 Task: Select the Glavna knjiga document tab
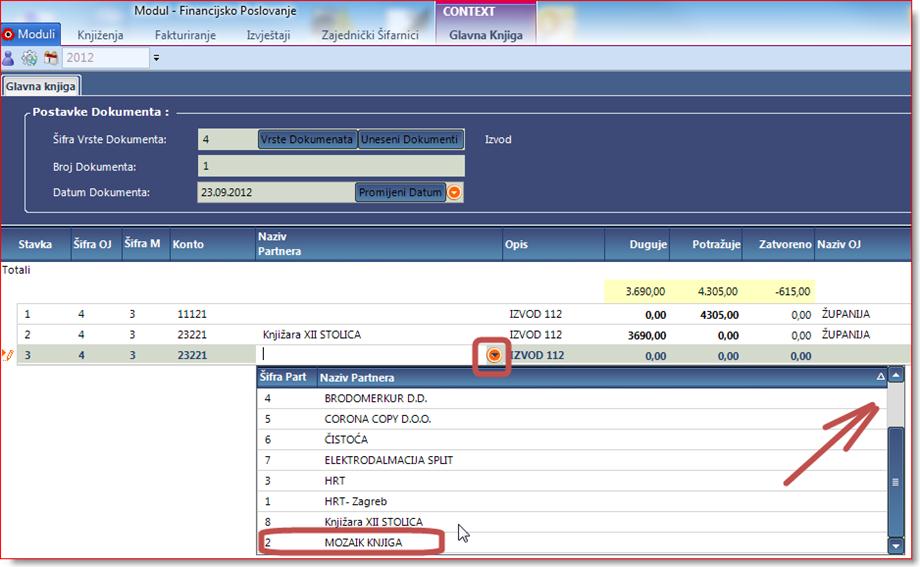point(40,86)
